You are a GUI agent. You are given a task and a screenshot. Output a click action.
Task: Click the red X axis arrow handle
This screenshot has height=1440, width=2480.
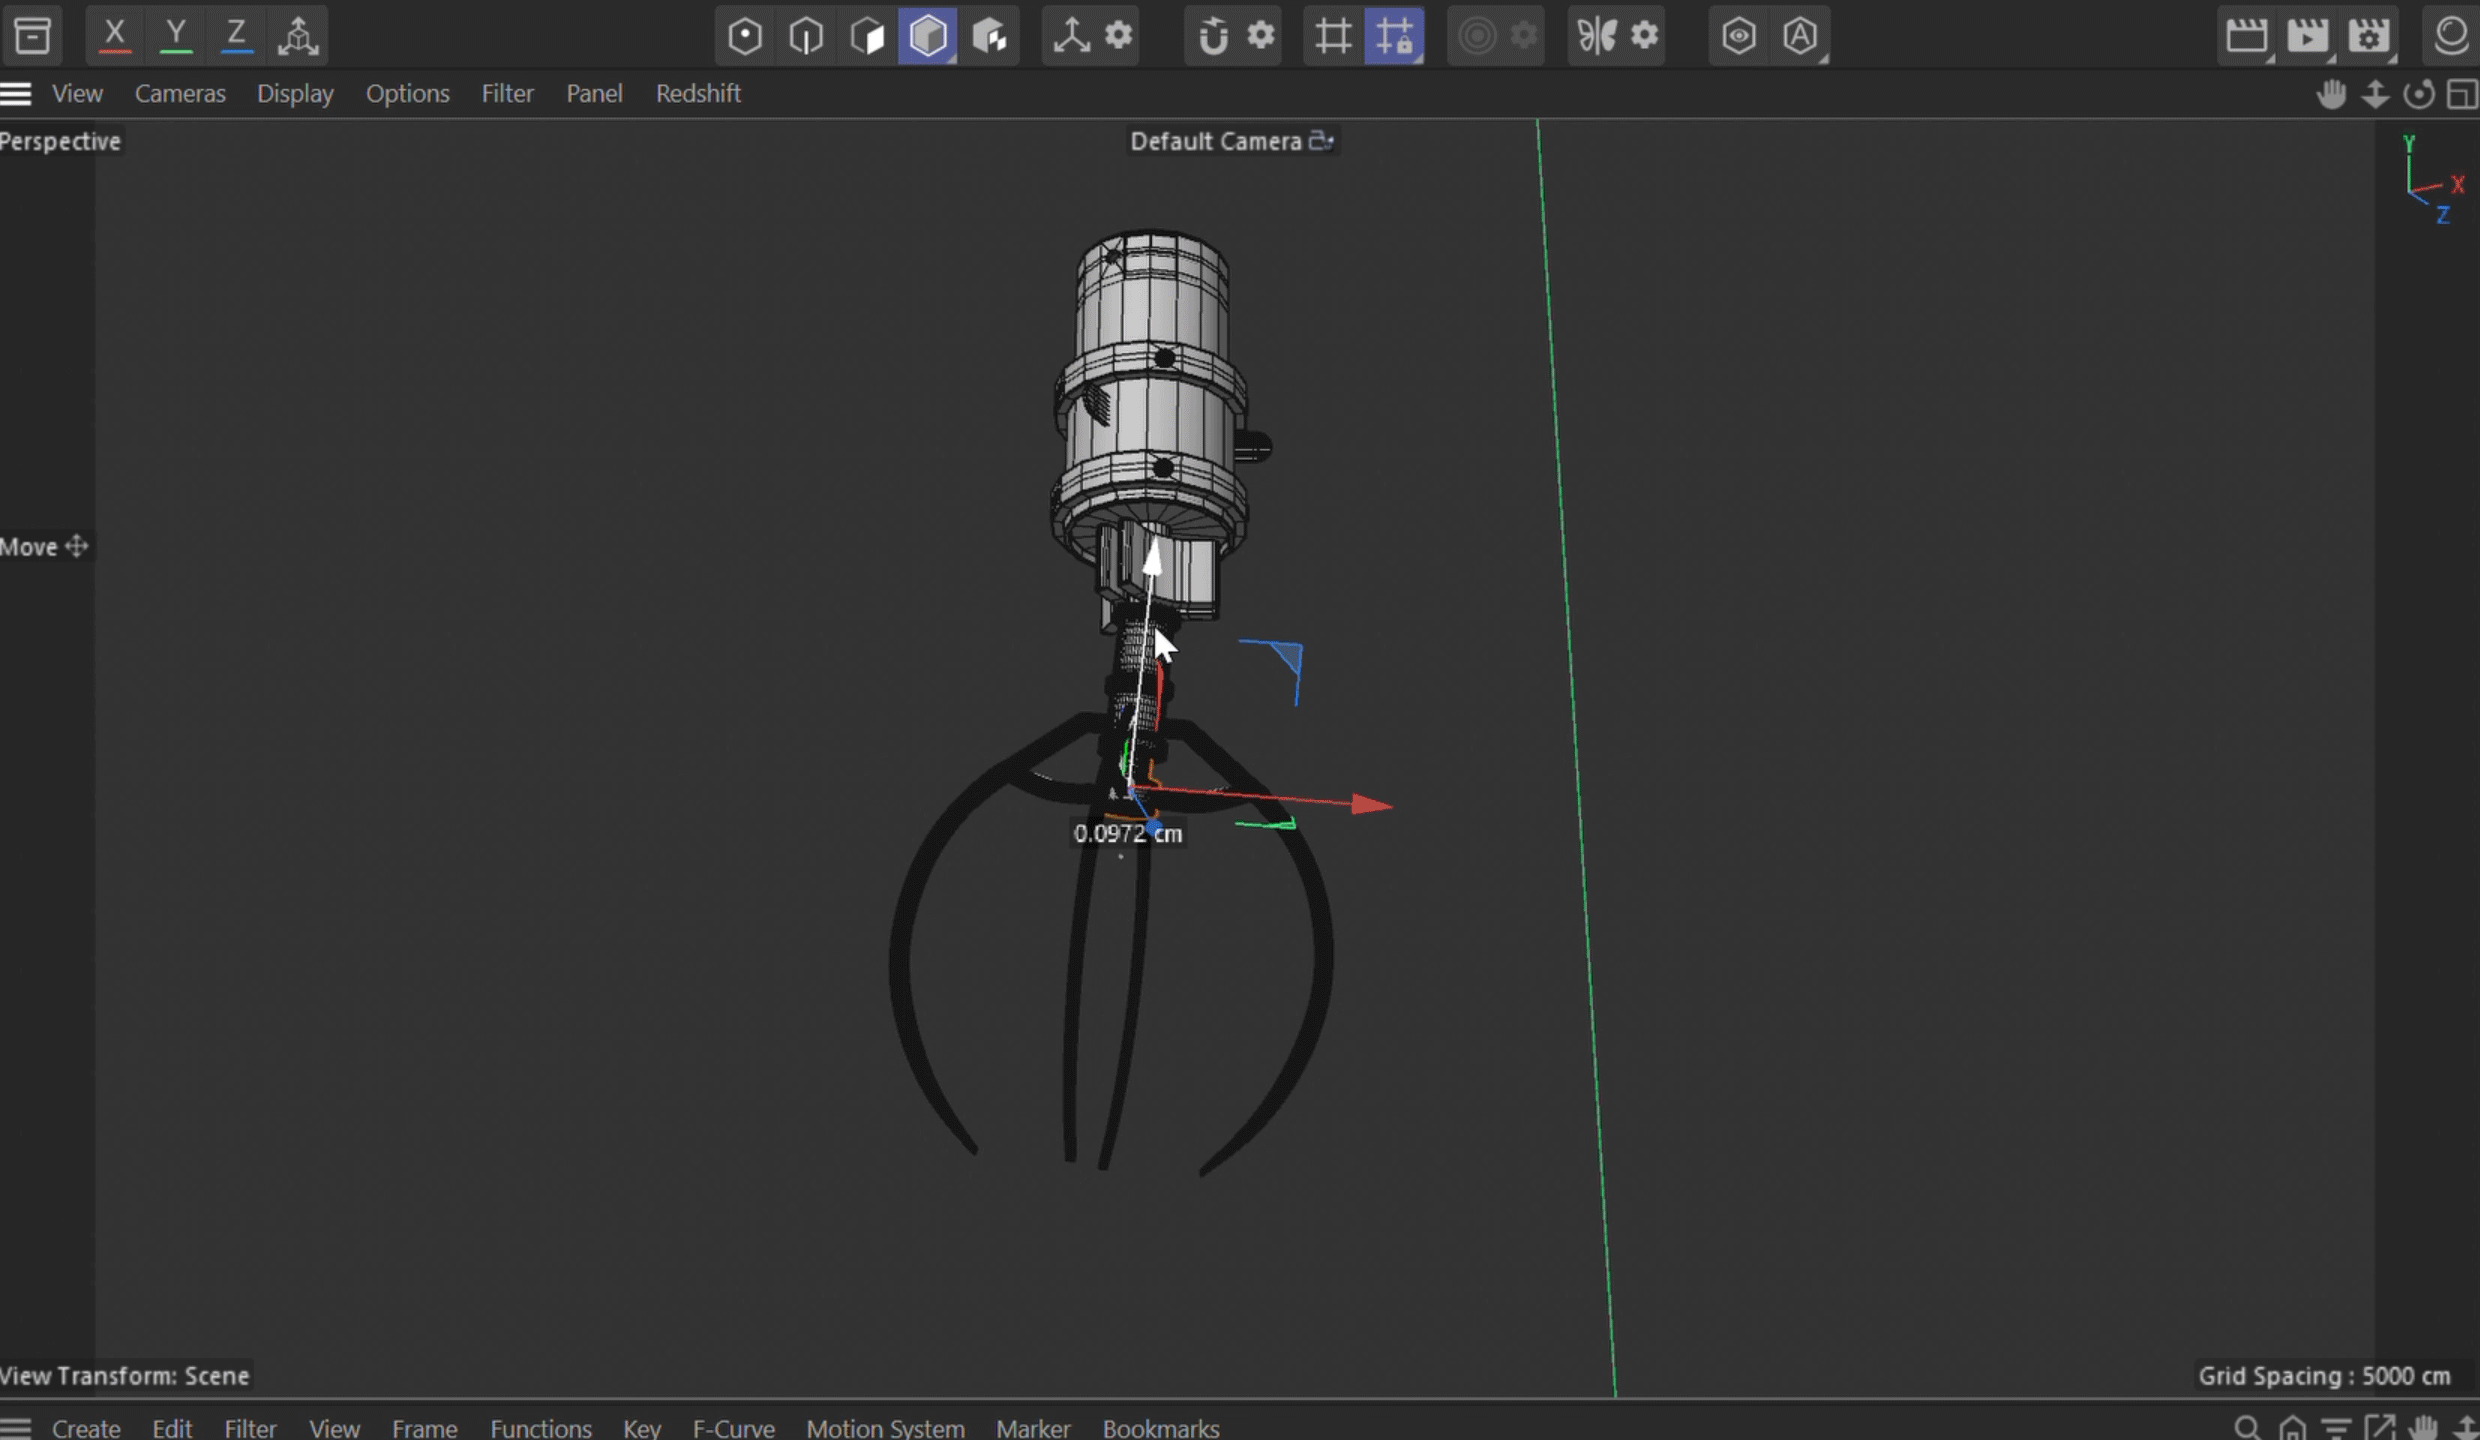[x=1371, y=804]
